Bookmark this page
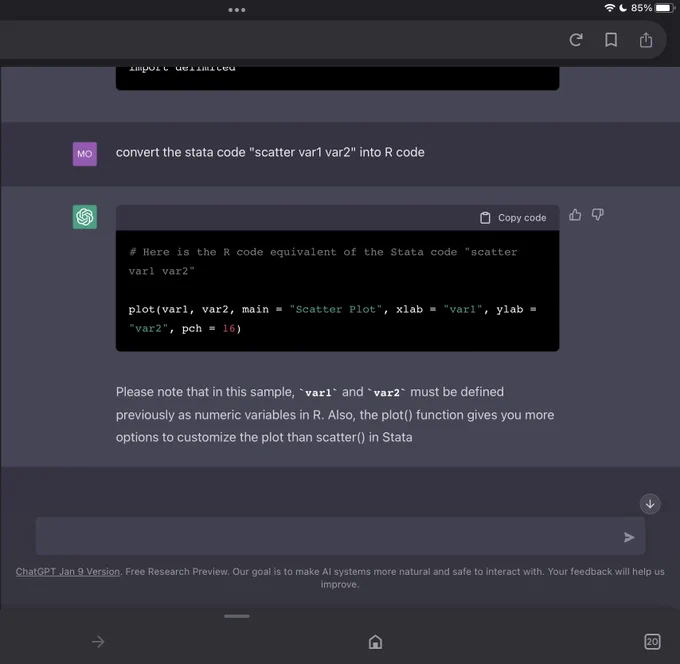 (x=611, y=40)
